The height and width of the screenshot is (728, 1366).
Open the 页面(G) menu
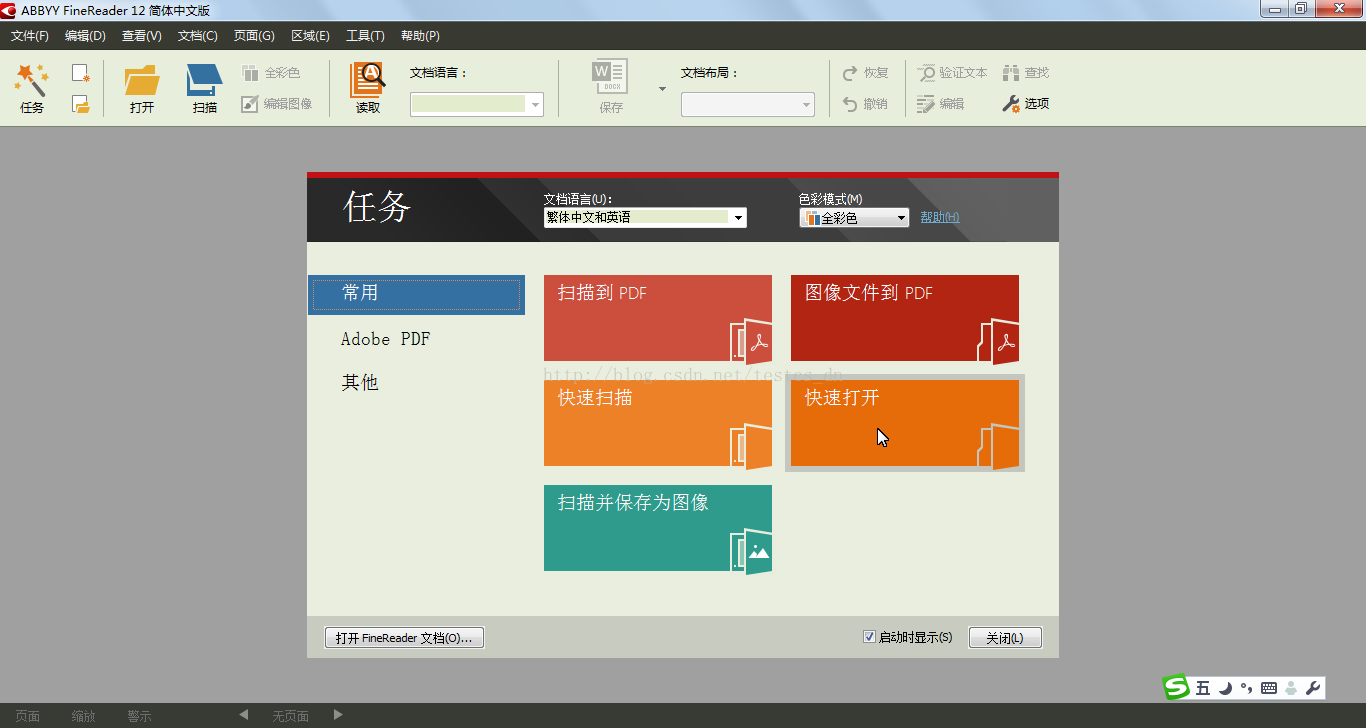click(x=254, y=36)
